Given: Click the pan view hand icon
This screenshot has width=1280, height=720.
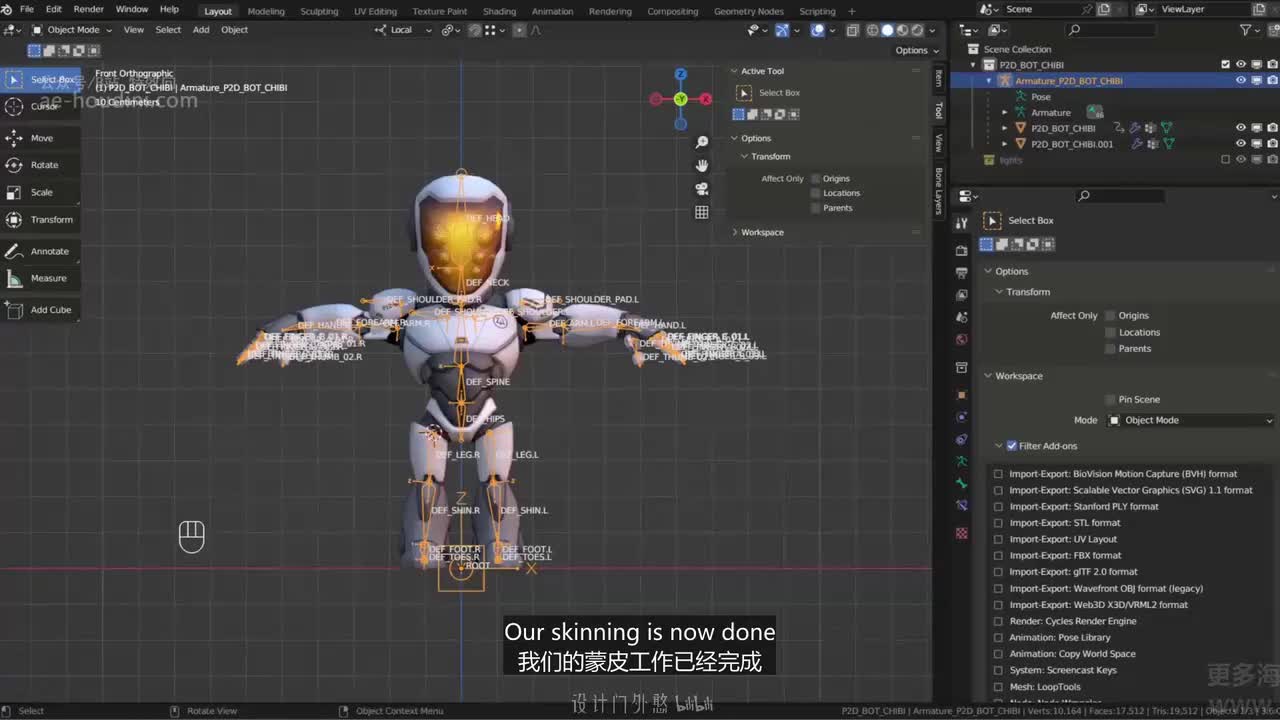Looking at the screenshot, I should tap(702, 165).
